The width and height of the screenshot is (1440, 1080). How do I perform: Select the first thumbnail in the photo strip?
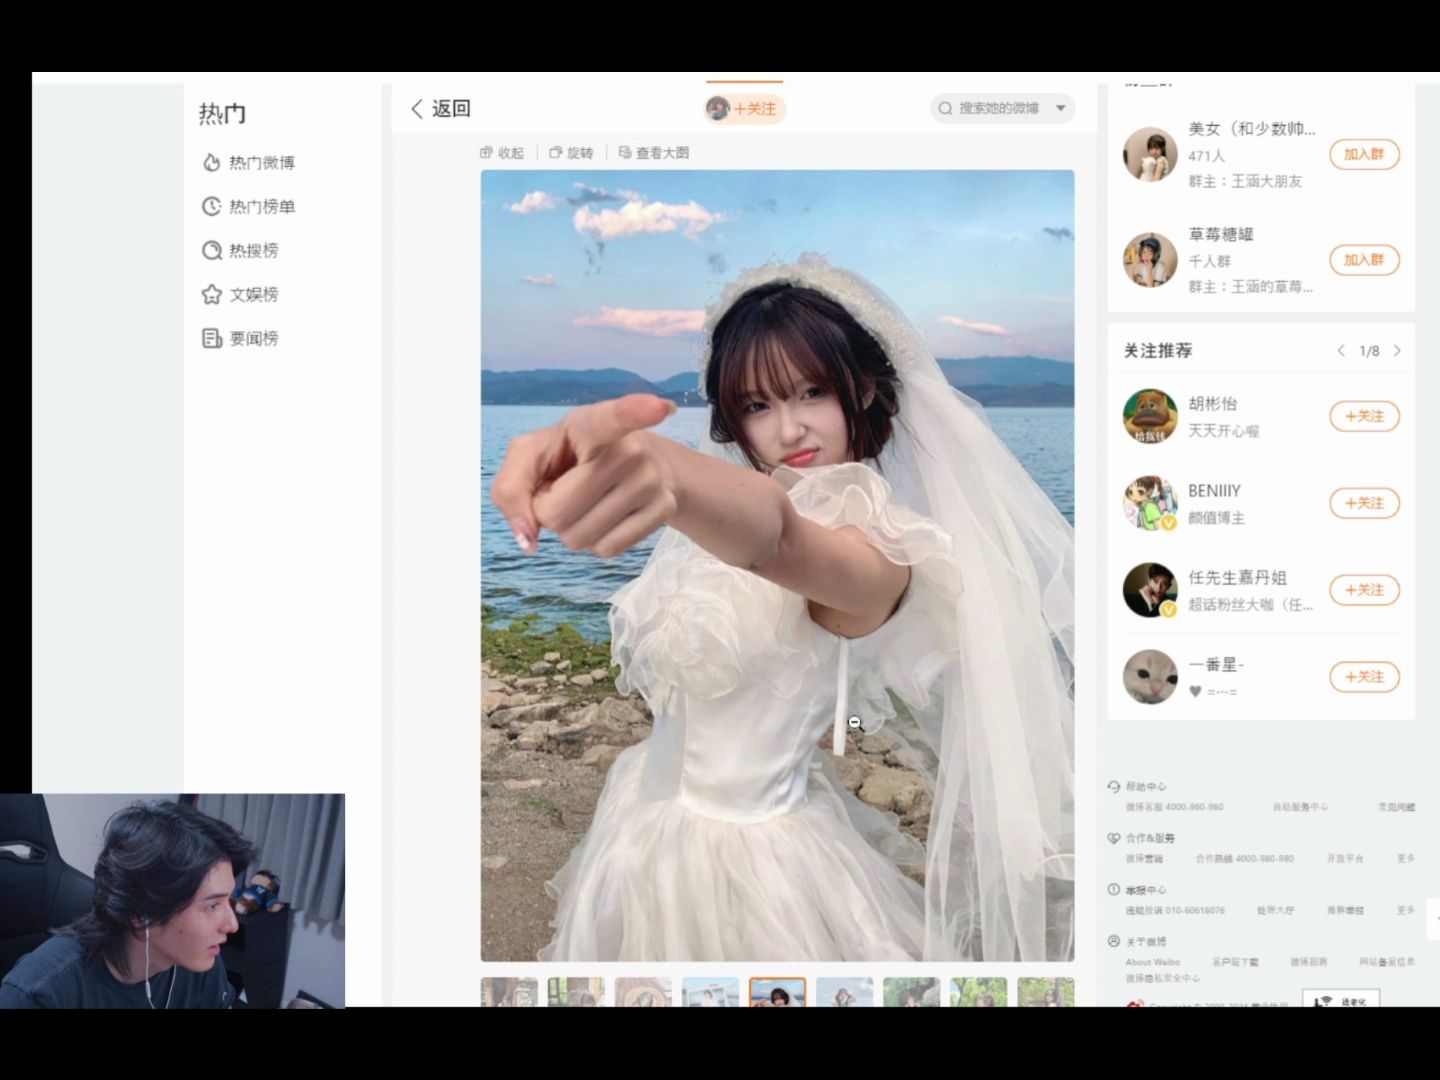pyautogui.click(x=509, y=992)
